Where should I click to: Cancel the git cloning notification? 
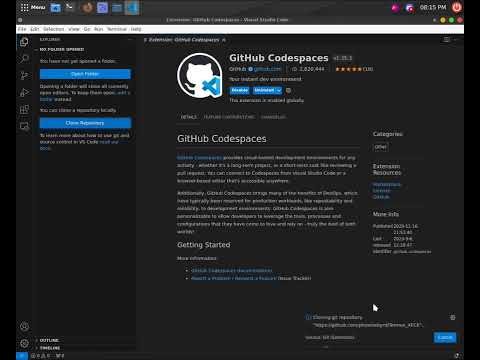pos(445,337)
